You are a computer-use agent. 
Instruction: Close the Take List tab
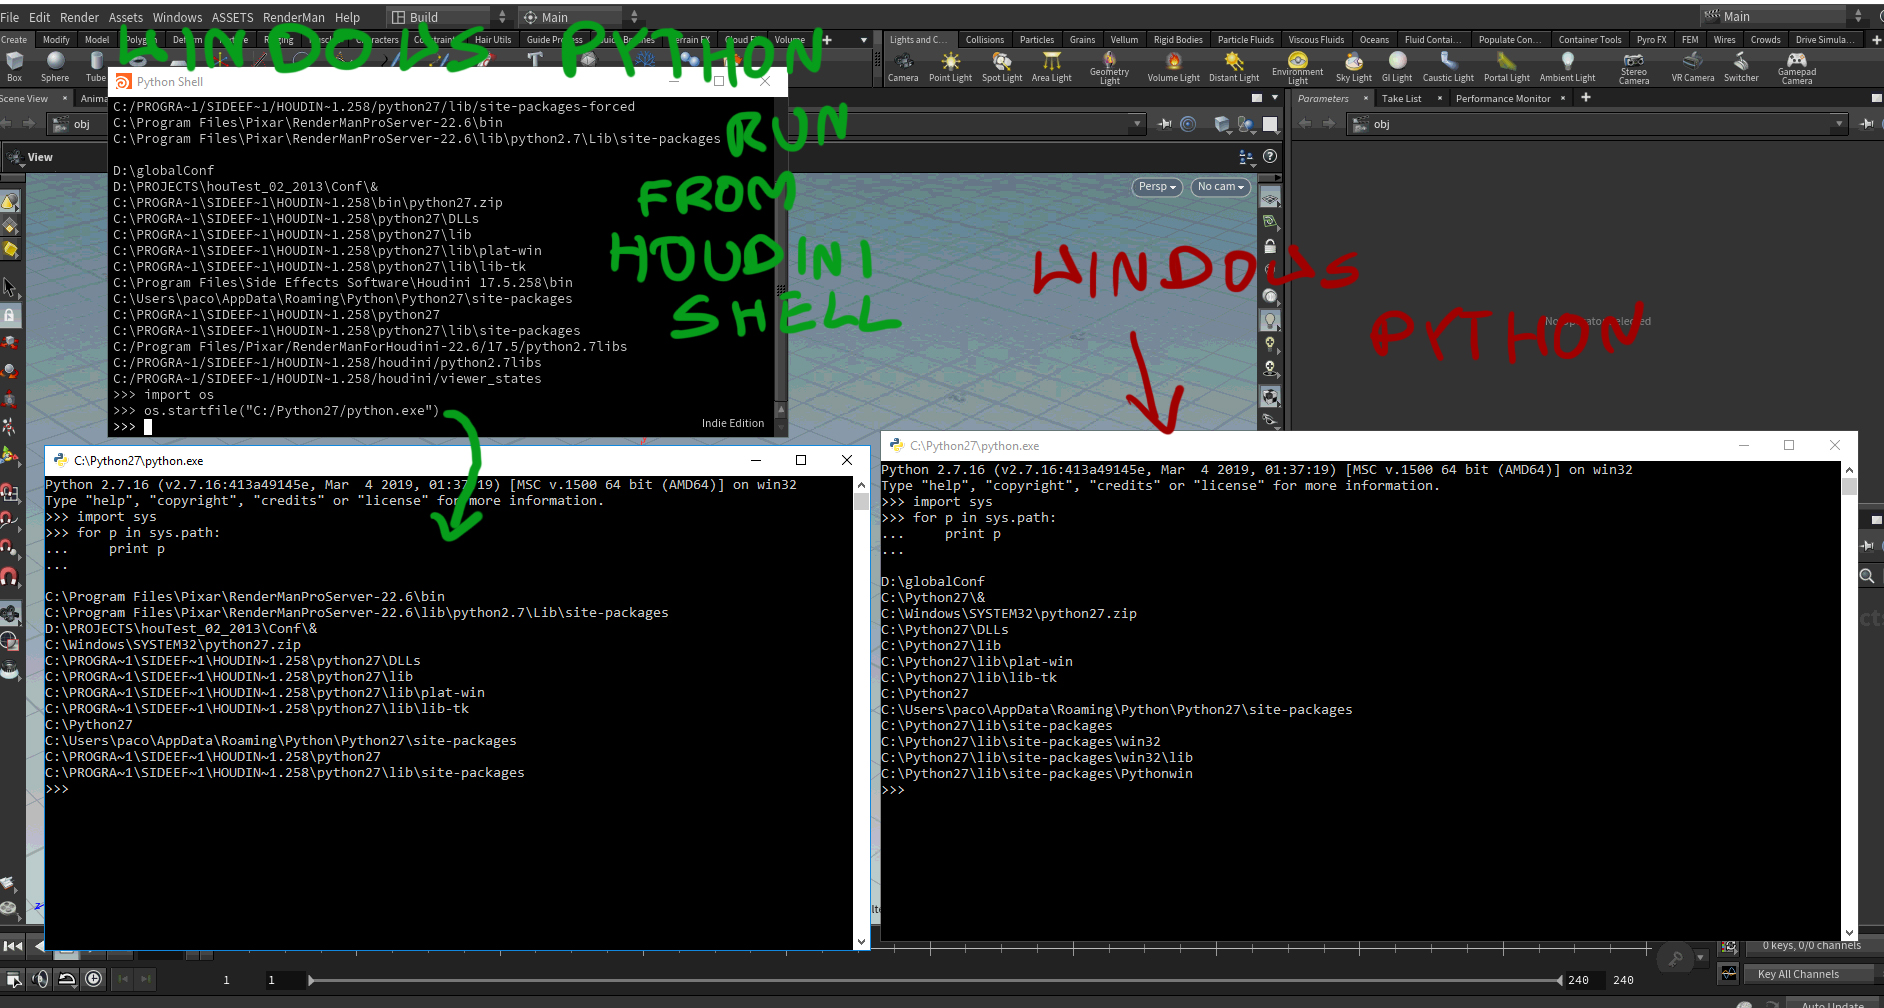coord(1439,98)
